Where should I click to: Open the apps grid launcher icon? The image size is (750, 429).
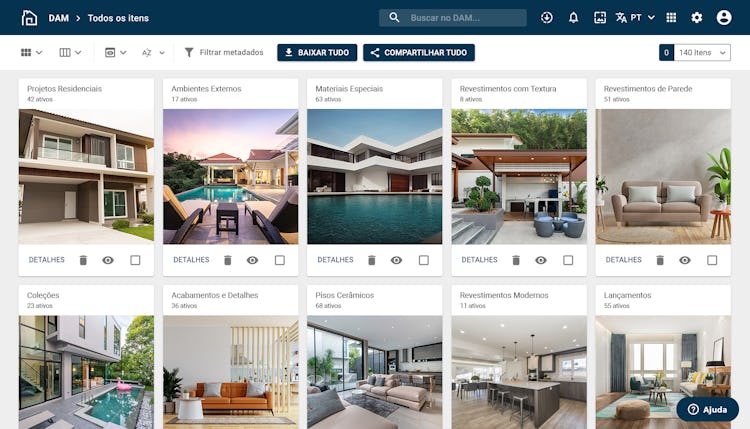click(x=671, y=18)
